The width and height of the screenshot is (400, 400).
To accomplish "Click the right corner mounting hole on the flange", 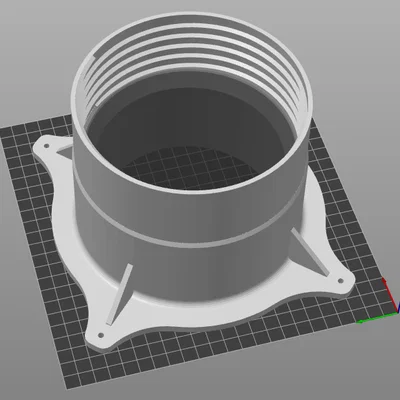I will (340, 281).
